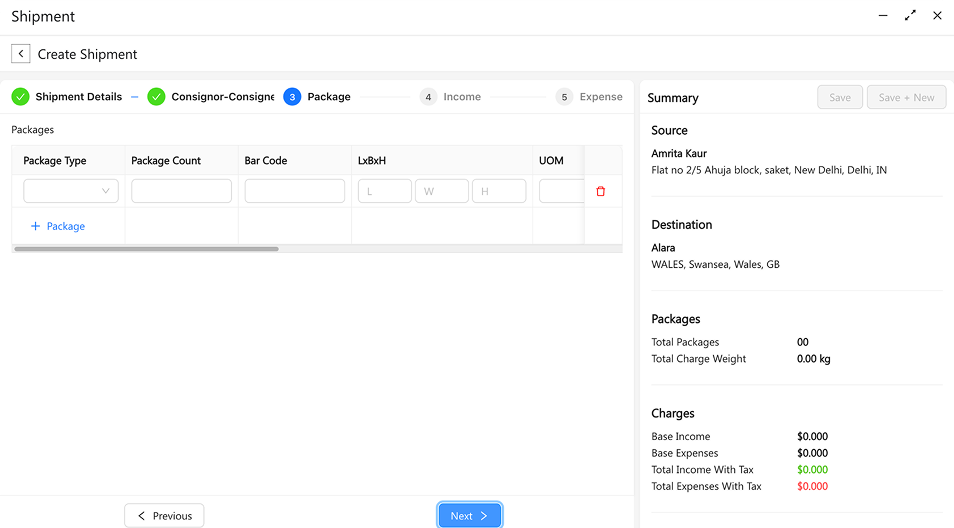Expand the window with maximize icon
The width and height of the screenshot is (954, 528).
tap(910, 16)
